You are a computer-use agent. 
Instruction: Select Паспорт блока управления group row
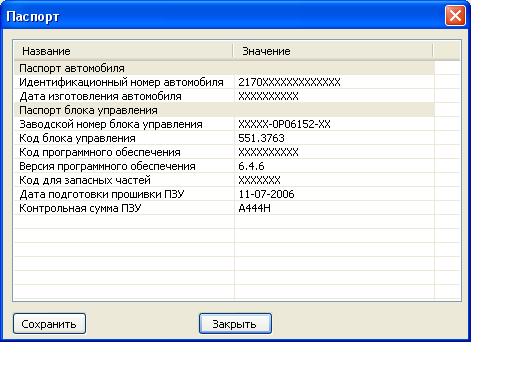224,110
